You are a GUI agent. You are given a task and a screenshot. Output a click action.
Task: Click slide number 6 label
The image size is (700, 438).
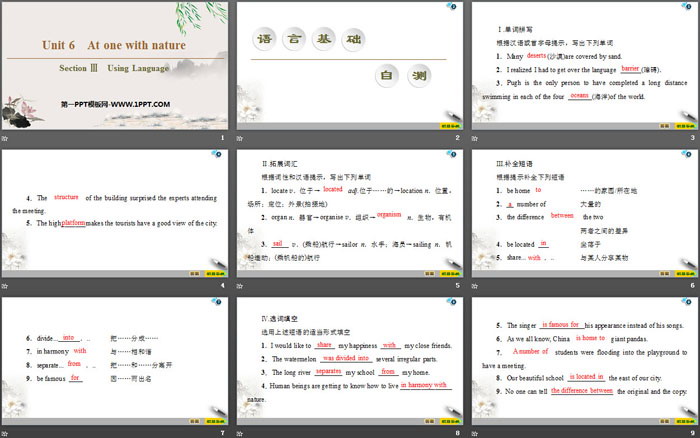[692, 285]
